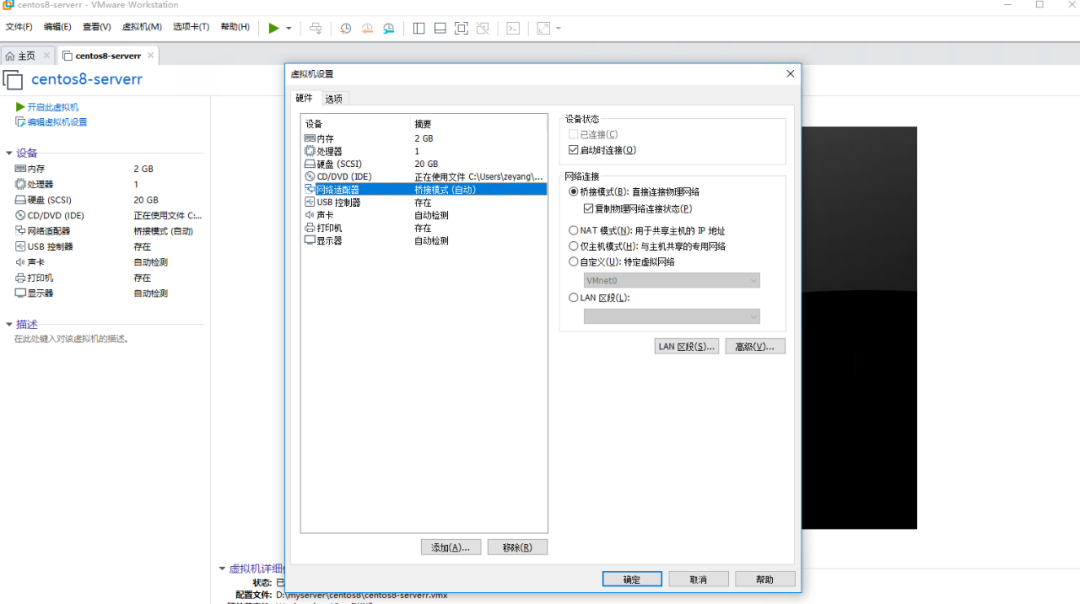
Task: Collapse the 设备 section in main window
Action: [9, 153]
